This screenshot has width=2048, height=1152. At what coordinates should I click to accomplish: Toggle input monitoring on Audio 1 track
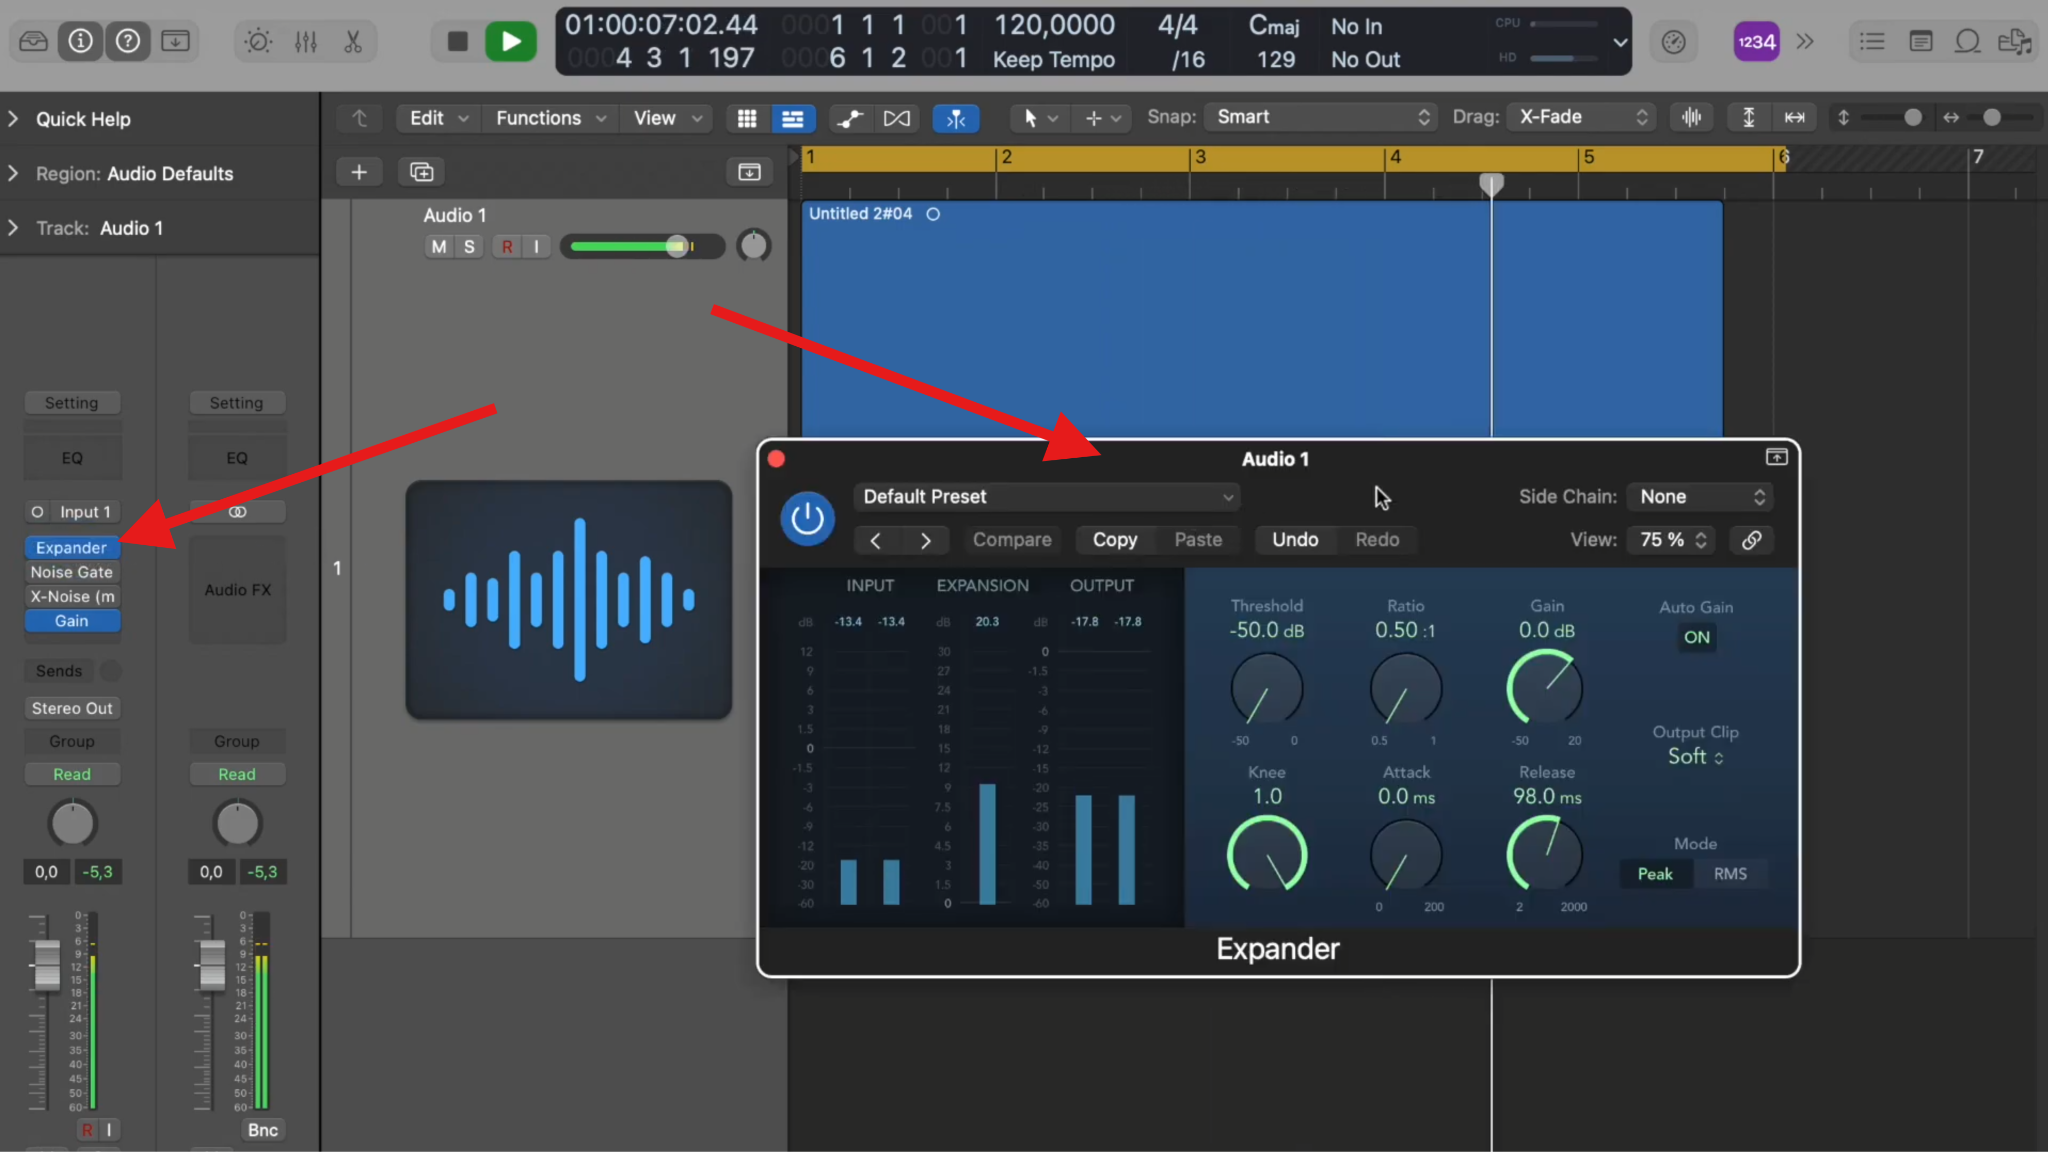pos(536,246)
